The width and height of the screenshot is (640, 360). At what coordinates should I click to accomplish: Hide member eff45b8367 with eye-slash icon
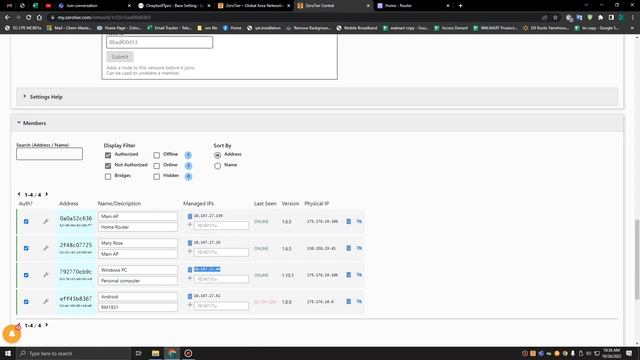[359, 302]
